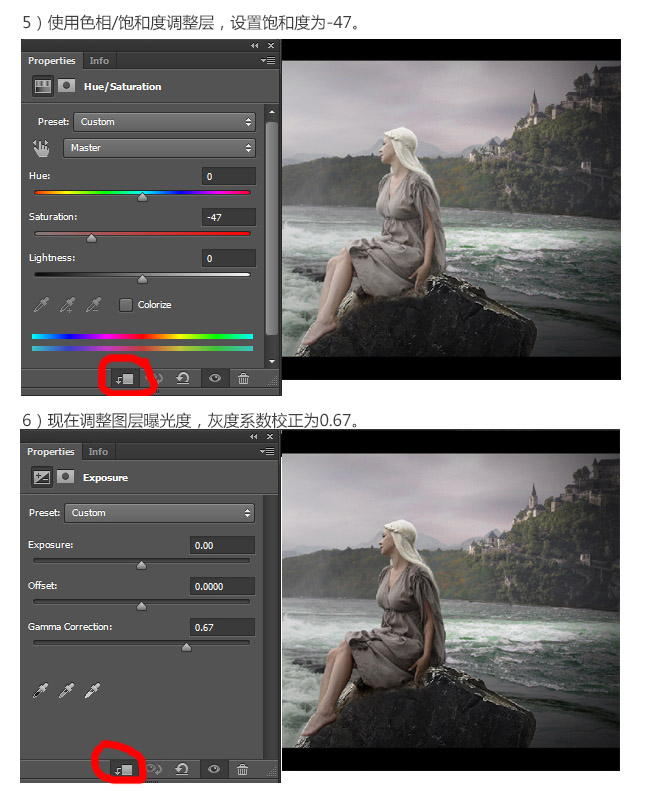Click Gamma Correction field showing 0.67

pyautogui.click(x=222, y=627)
